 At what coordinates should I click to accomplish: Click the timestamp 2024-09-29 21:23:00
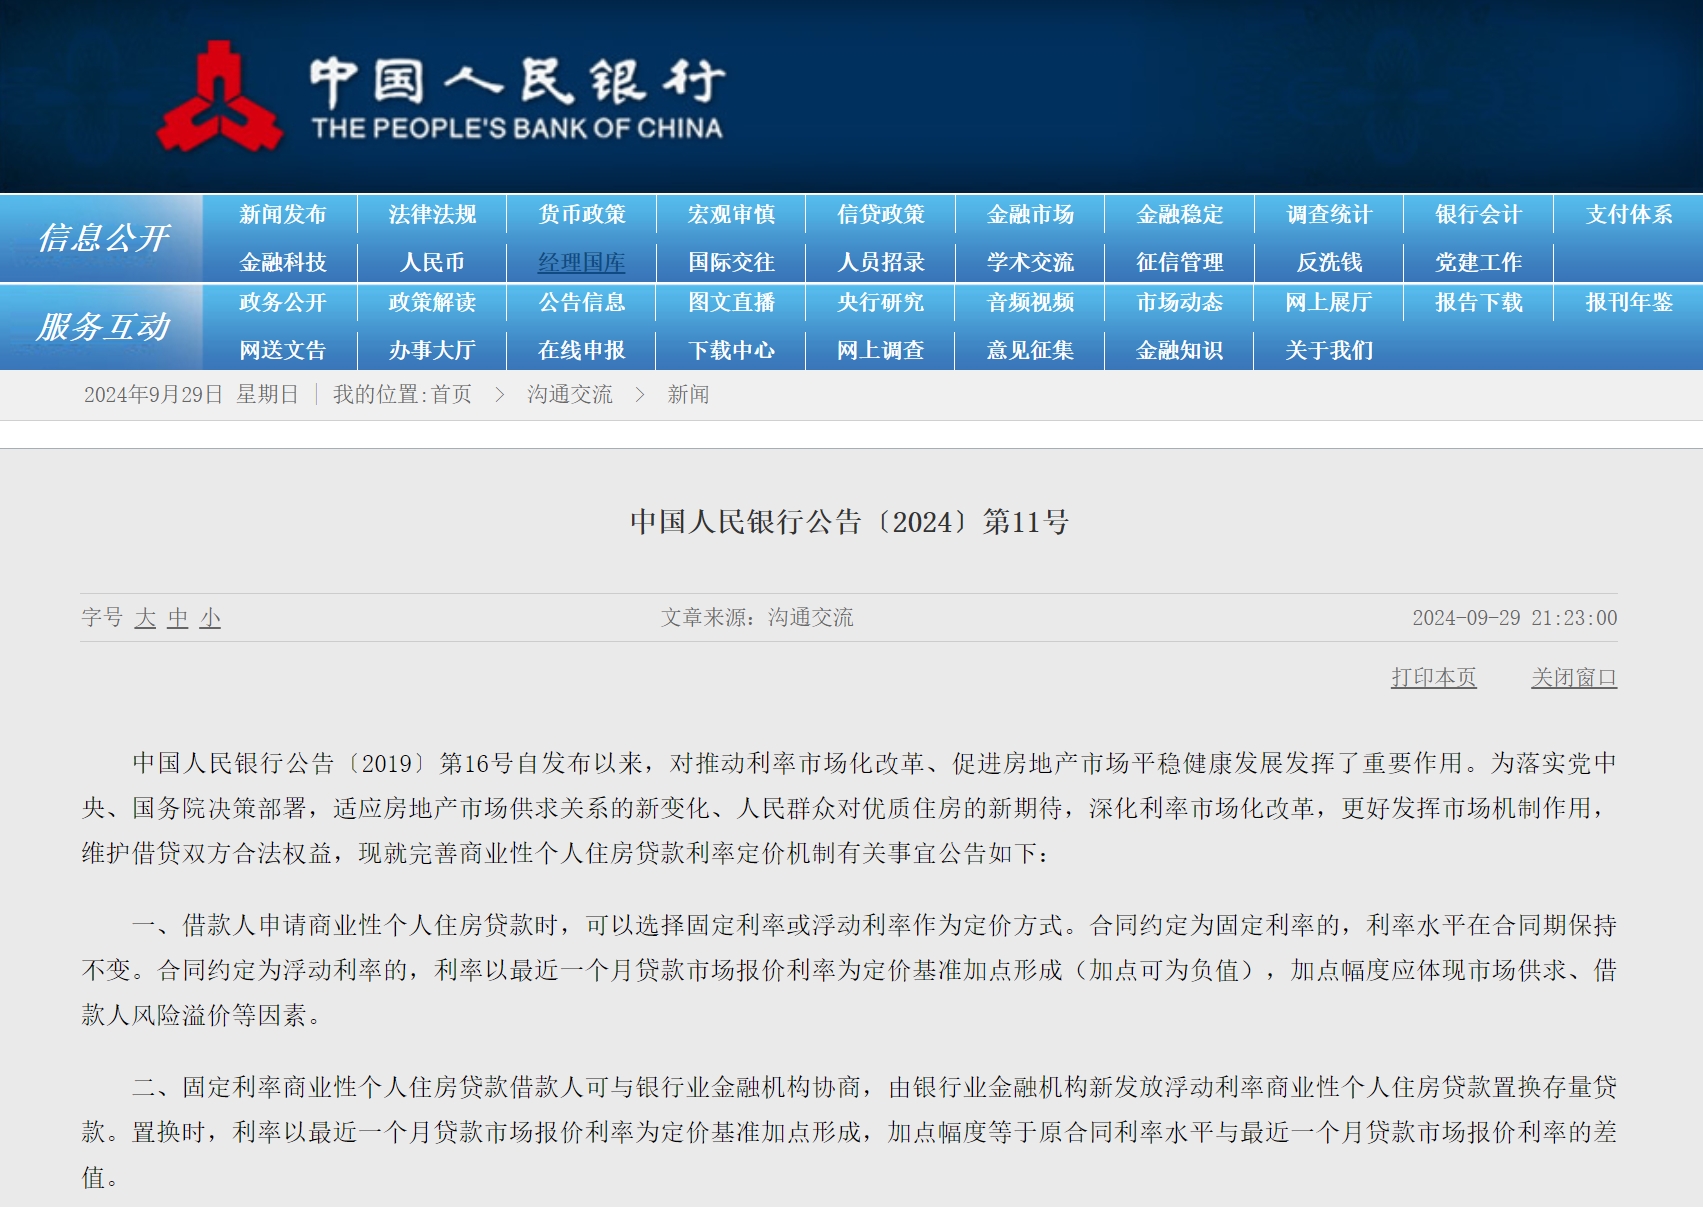click(x=1515, y=618)
